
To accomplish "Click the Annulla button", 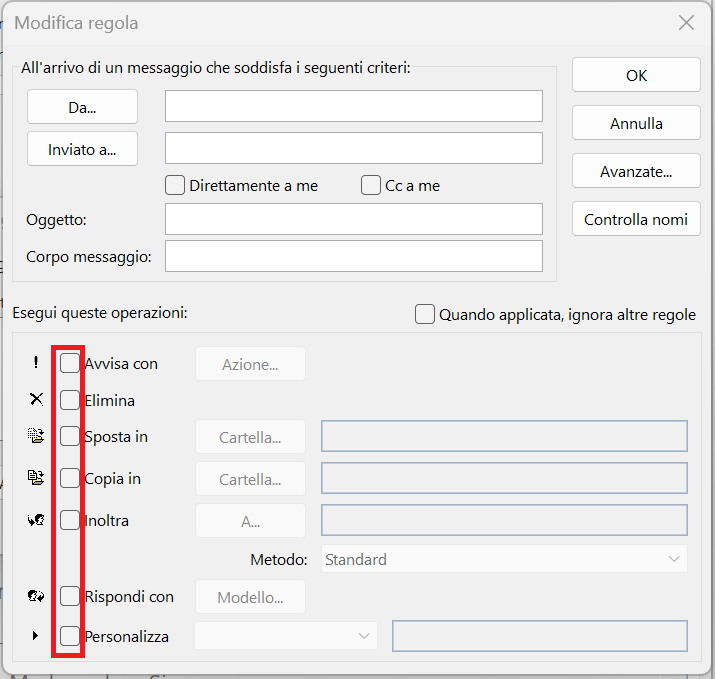I will 636,123.
